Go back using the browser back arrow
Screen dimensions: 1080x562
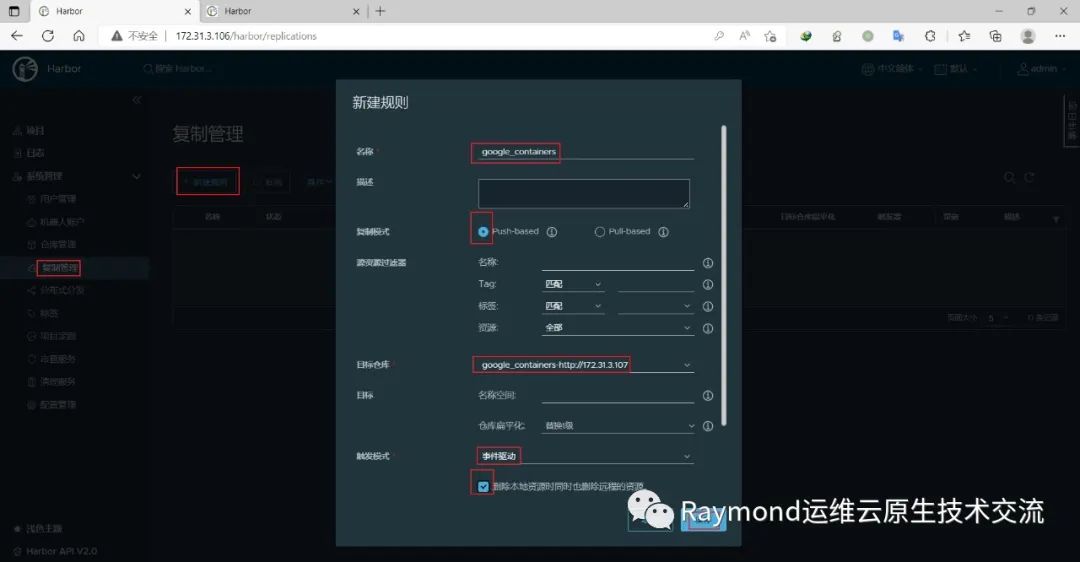17,36
